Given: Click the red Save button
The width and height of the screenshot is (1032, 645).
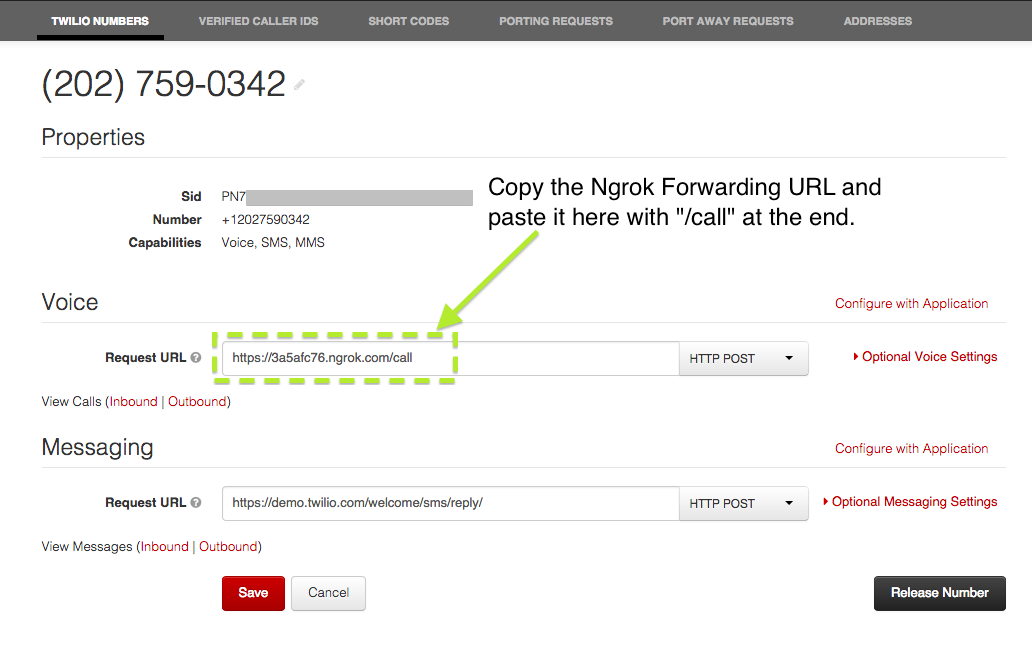Looking at the screenshot, I should (253, 593).
